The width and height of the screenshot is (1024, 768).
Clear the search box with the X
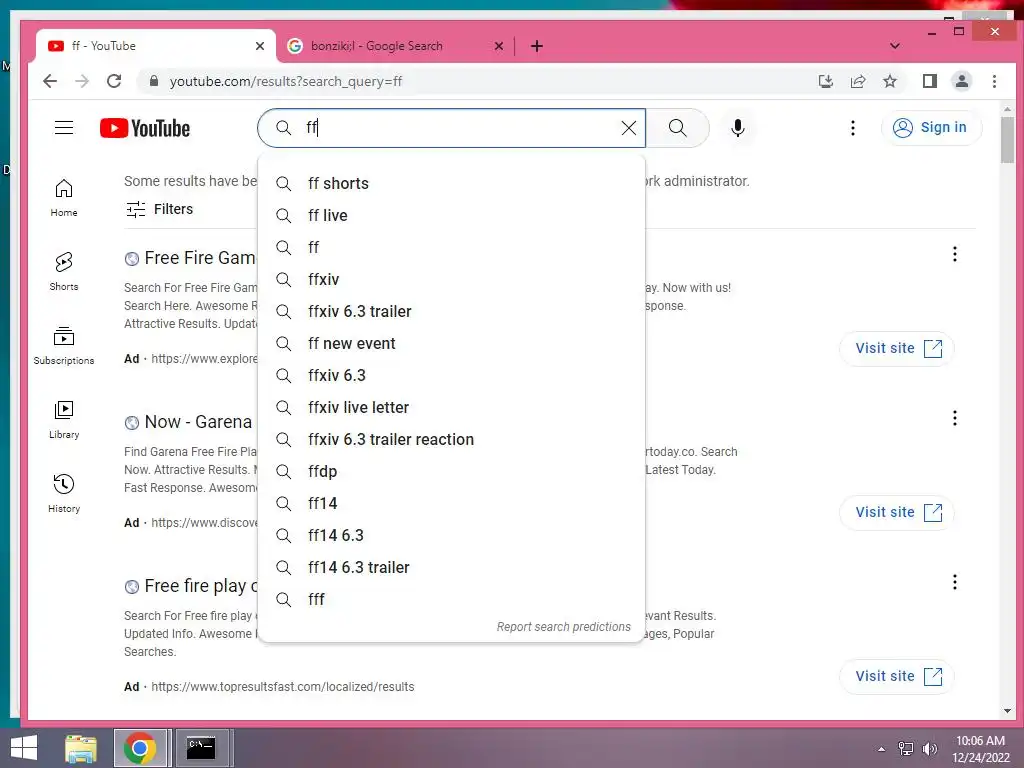point(628,128)
